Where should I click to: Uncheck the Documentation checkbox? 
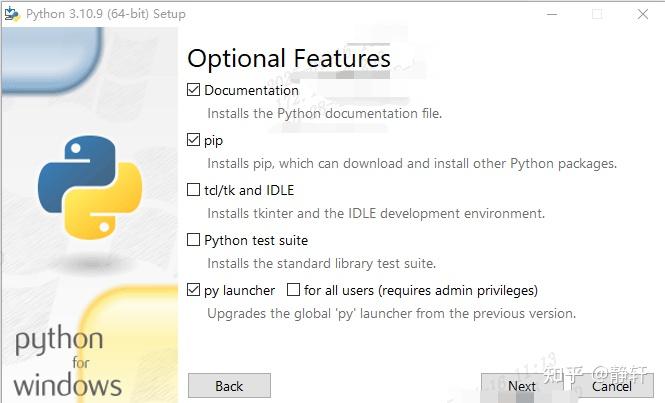point(194,90)
